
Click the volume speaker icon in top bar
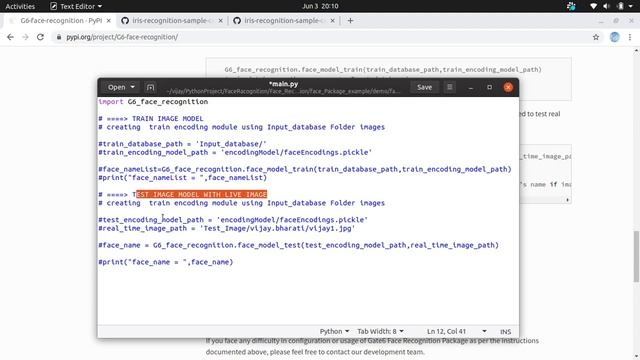click(607, 6)
